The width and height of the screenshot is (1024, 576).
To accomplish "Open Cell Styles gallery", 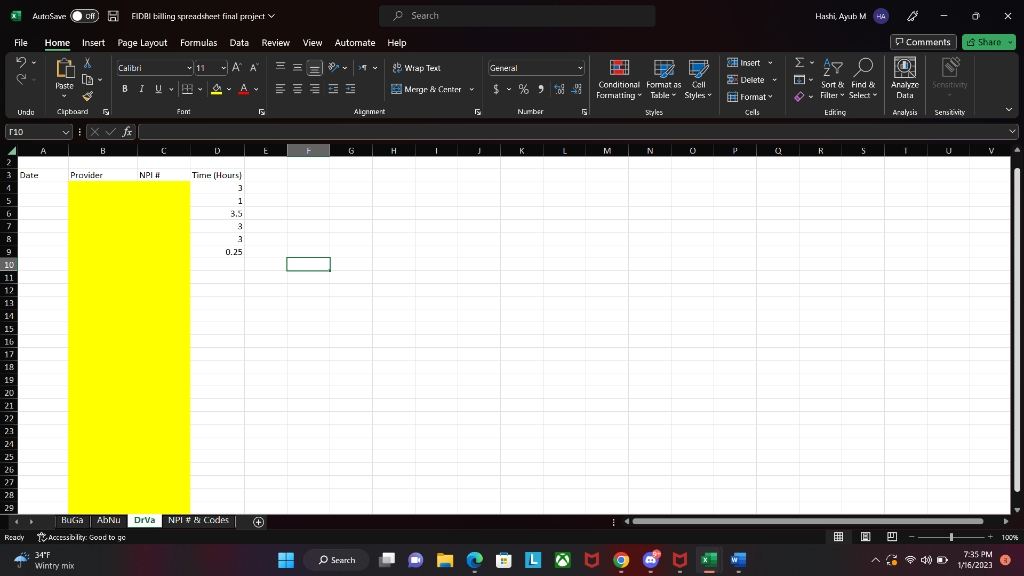I will pyautogui.click(x=698, y=79).
